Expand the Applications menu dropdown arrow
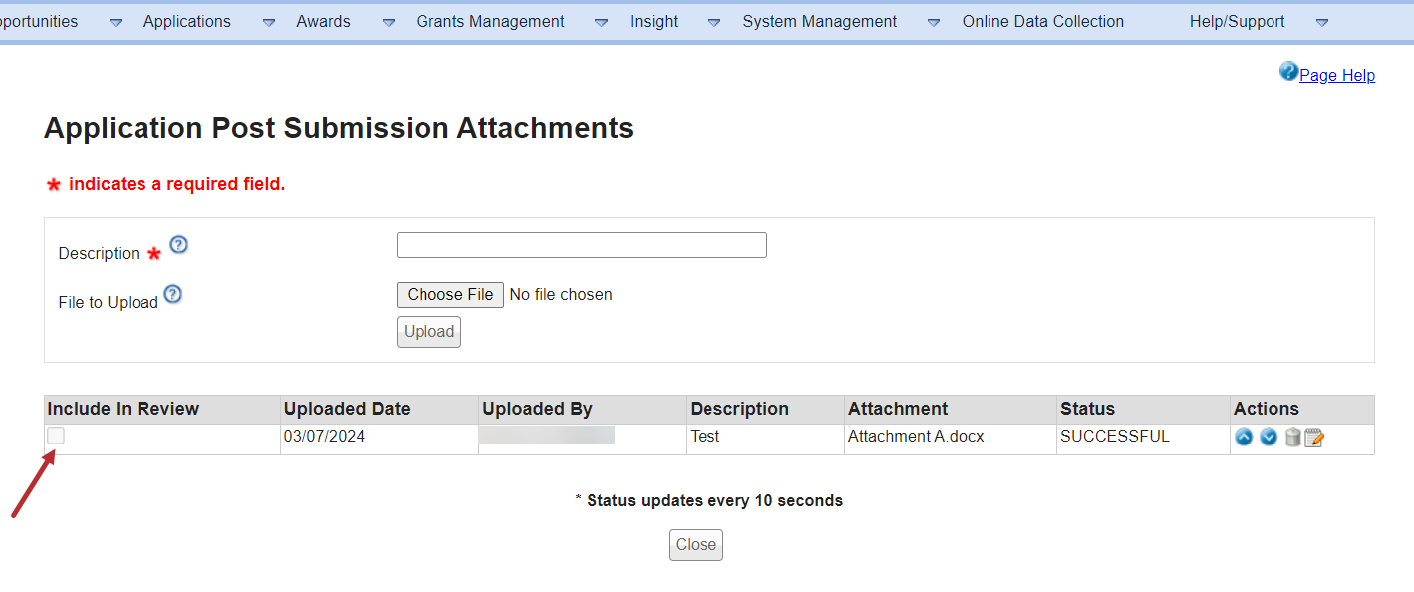The image size is (1414, 592). pos(269,22)
